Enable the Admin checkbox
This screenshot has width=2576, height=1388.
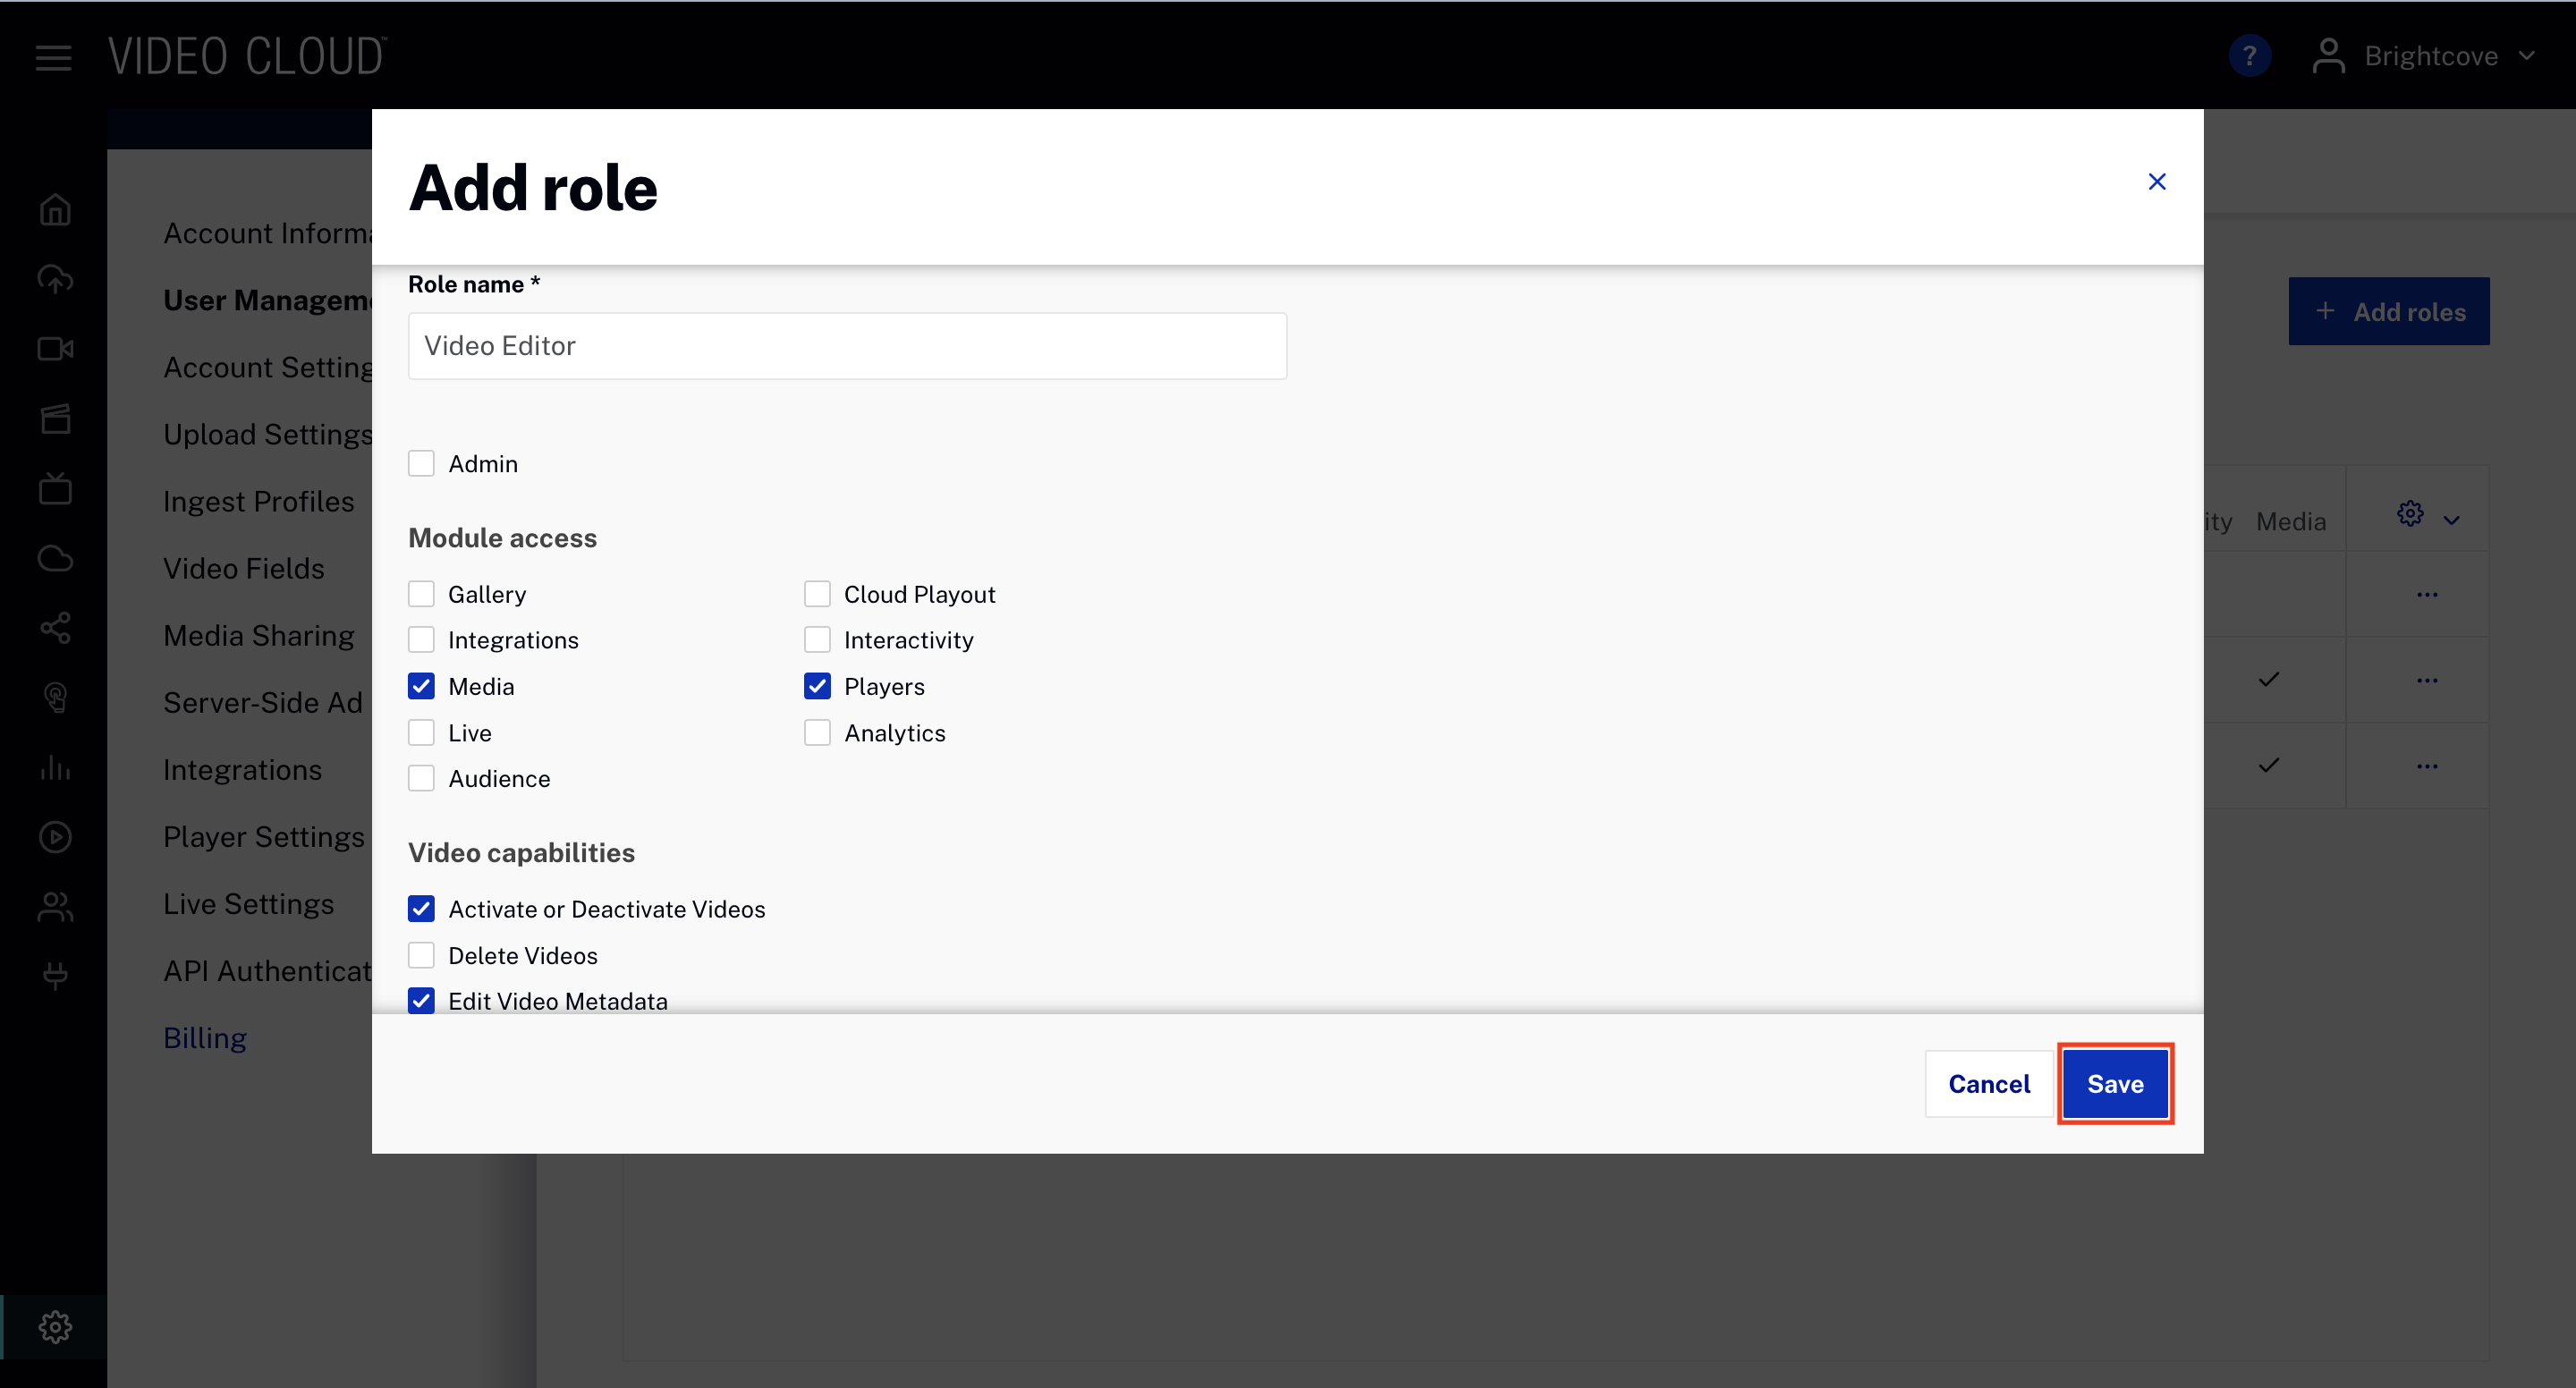pyautogui.click(x=422, y=462)
